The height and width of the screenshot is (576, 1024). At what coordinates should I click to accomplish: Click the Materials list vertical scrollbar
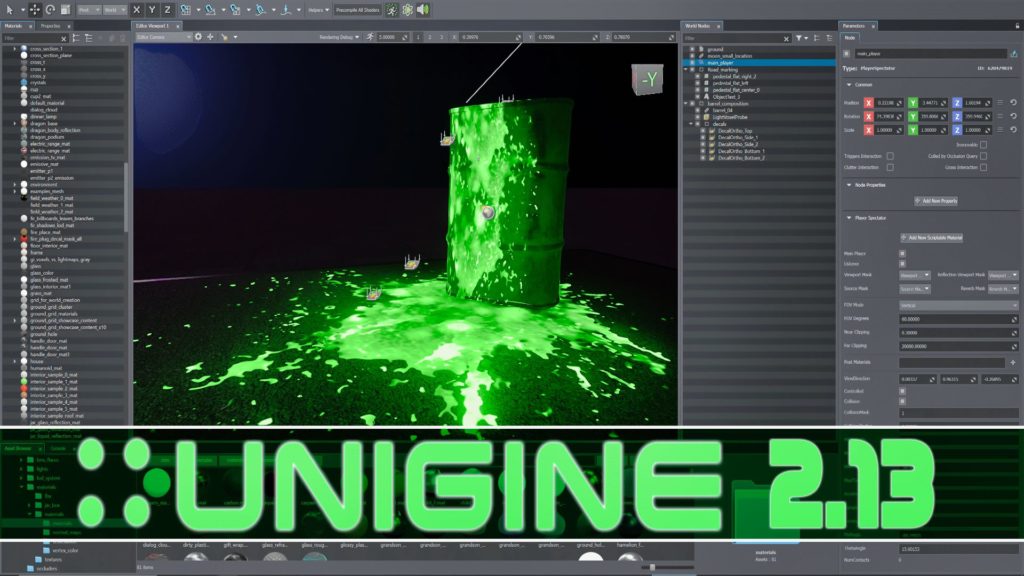point(125,196)
